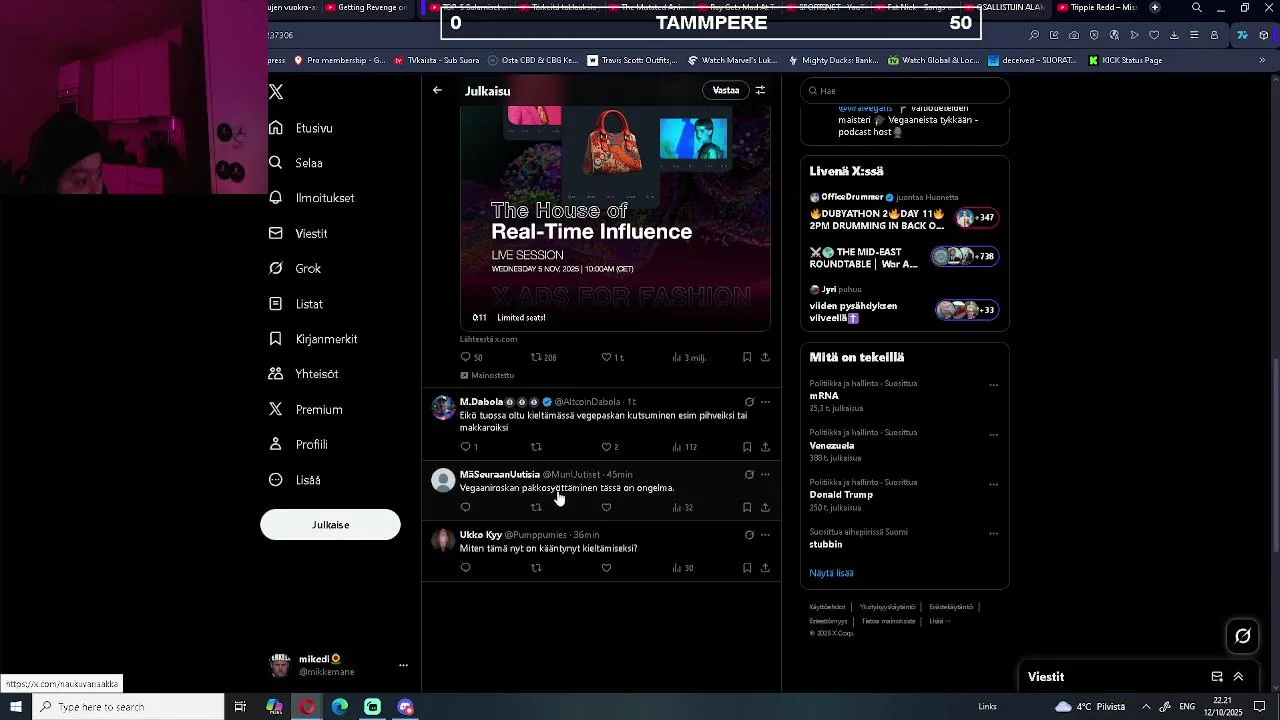The height and width of the screenshot is (720, 1280).
Task: Open more options on M.Dabola reply
Action: click(x=765, y=402)
